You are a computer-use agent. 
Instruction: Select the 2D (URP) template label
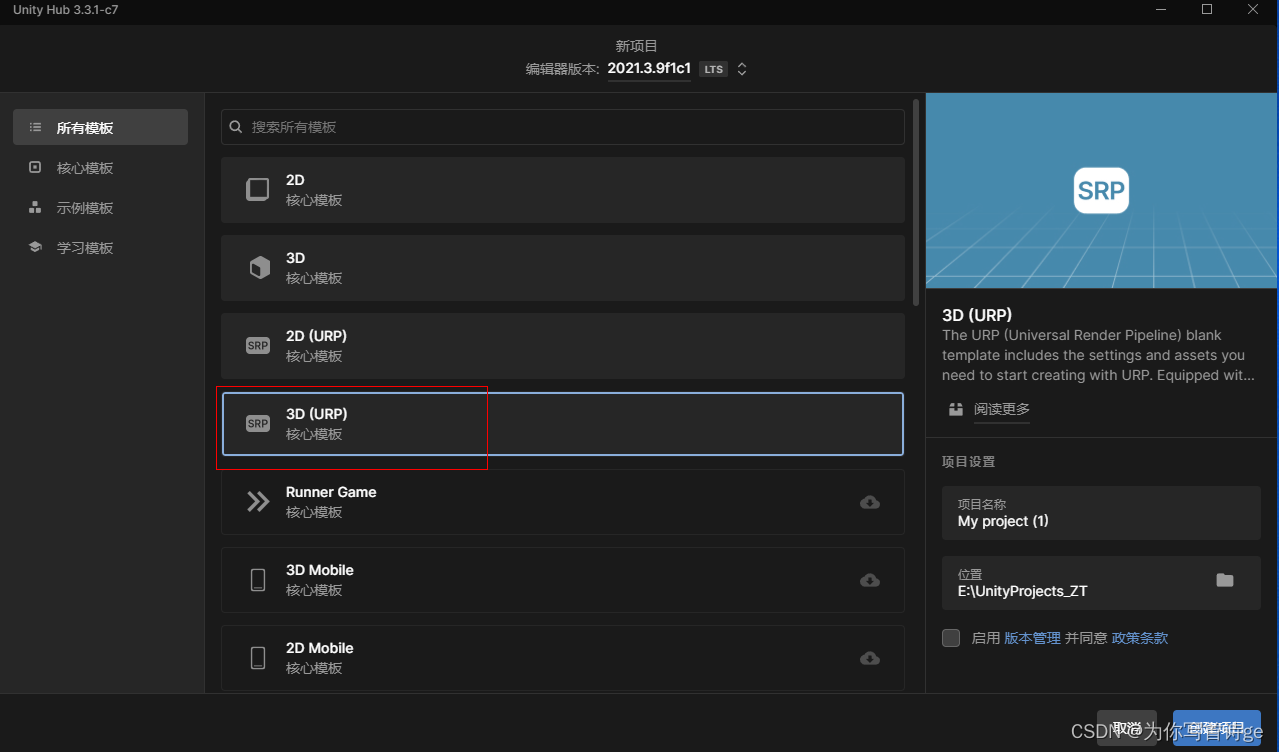[x=316, y=336]
